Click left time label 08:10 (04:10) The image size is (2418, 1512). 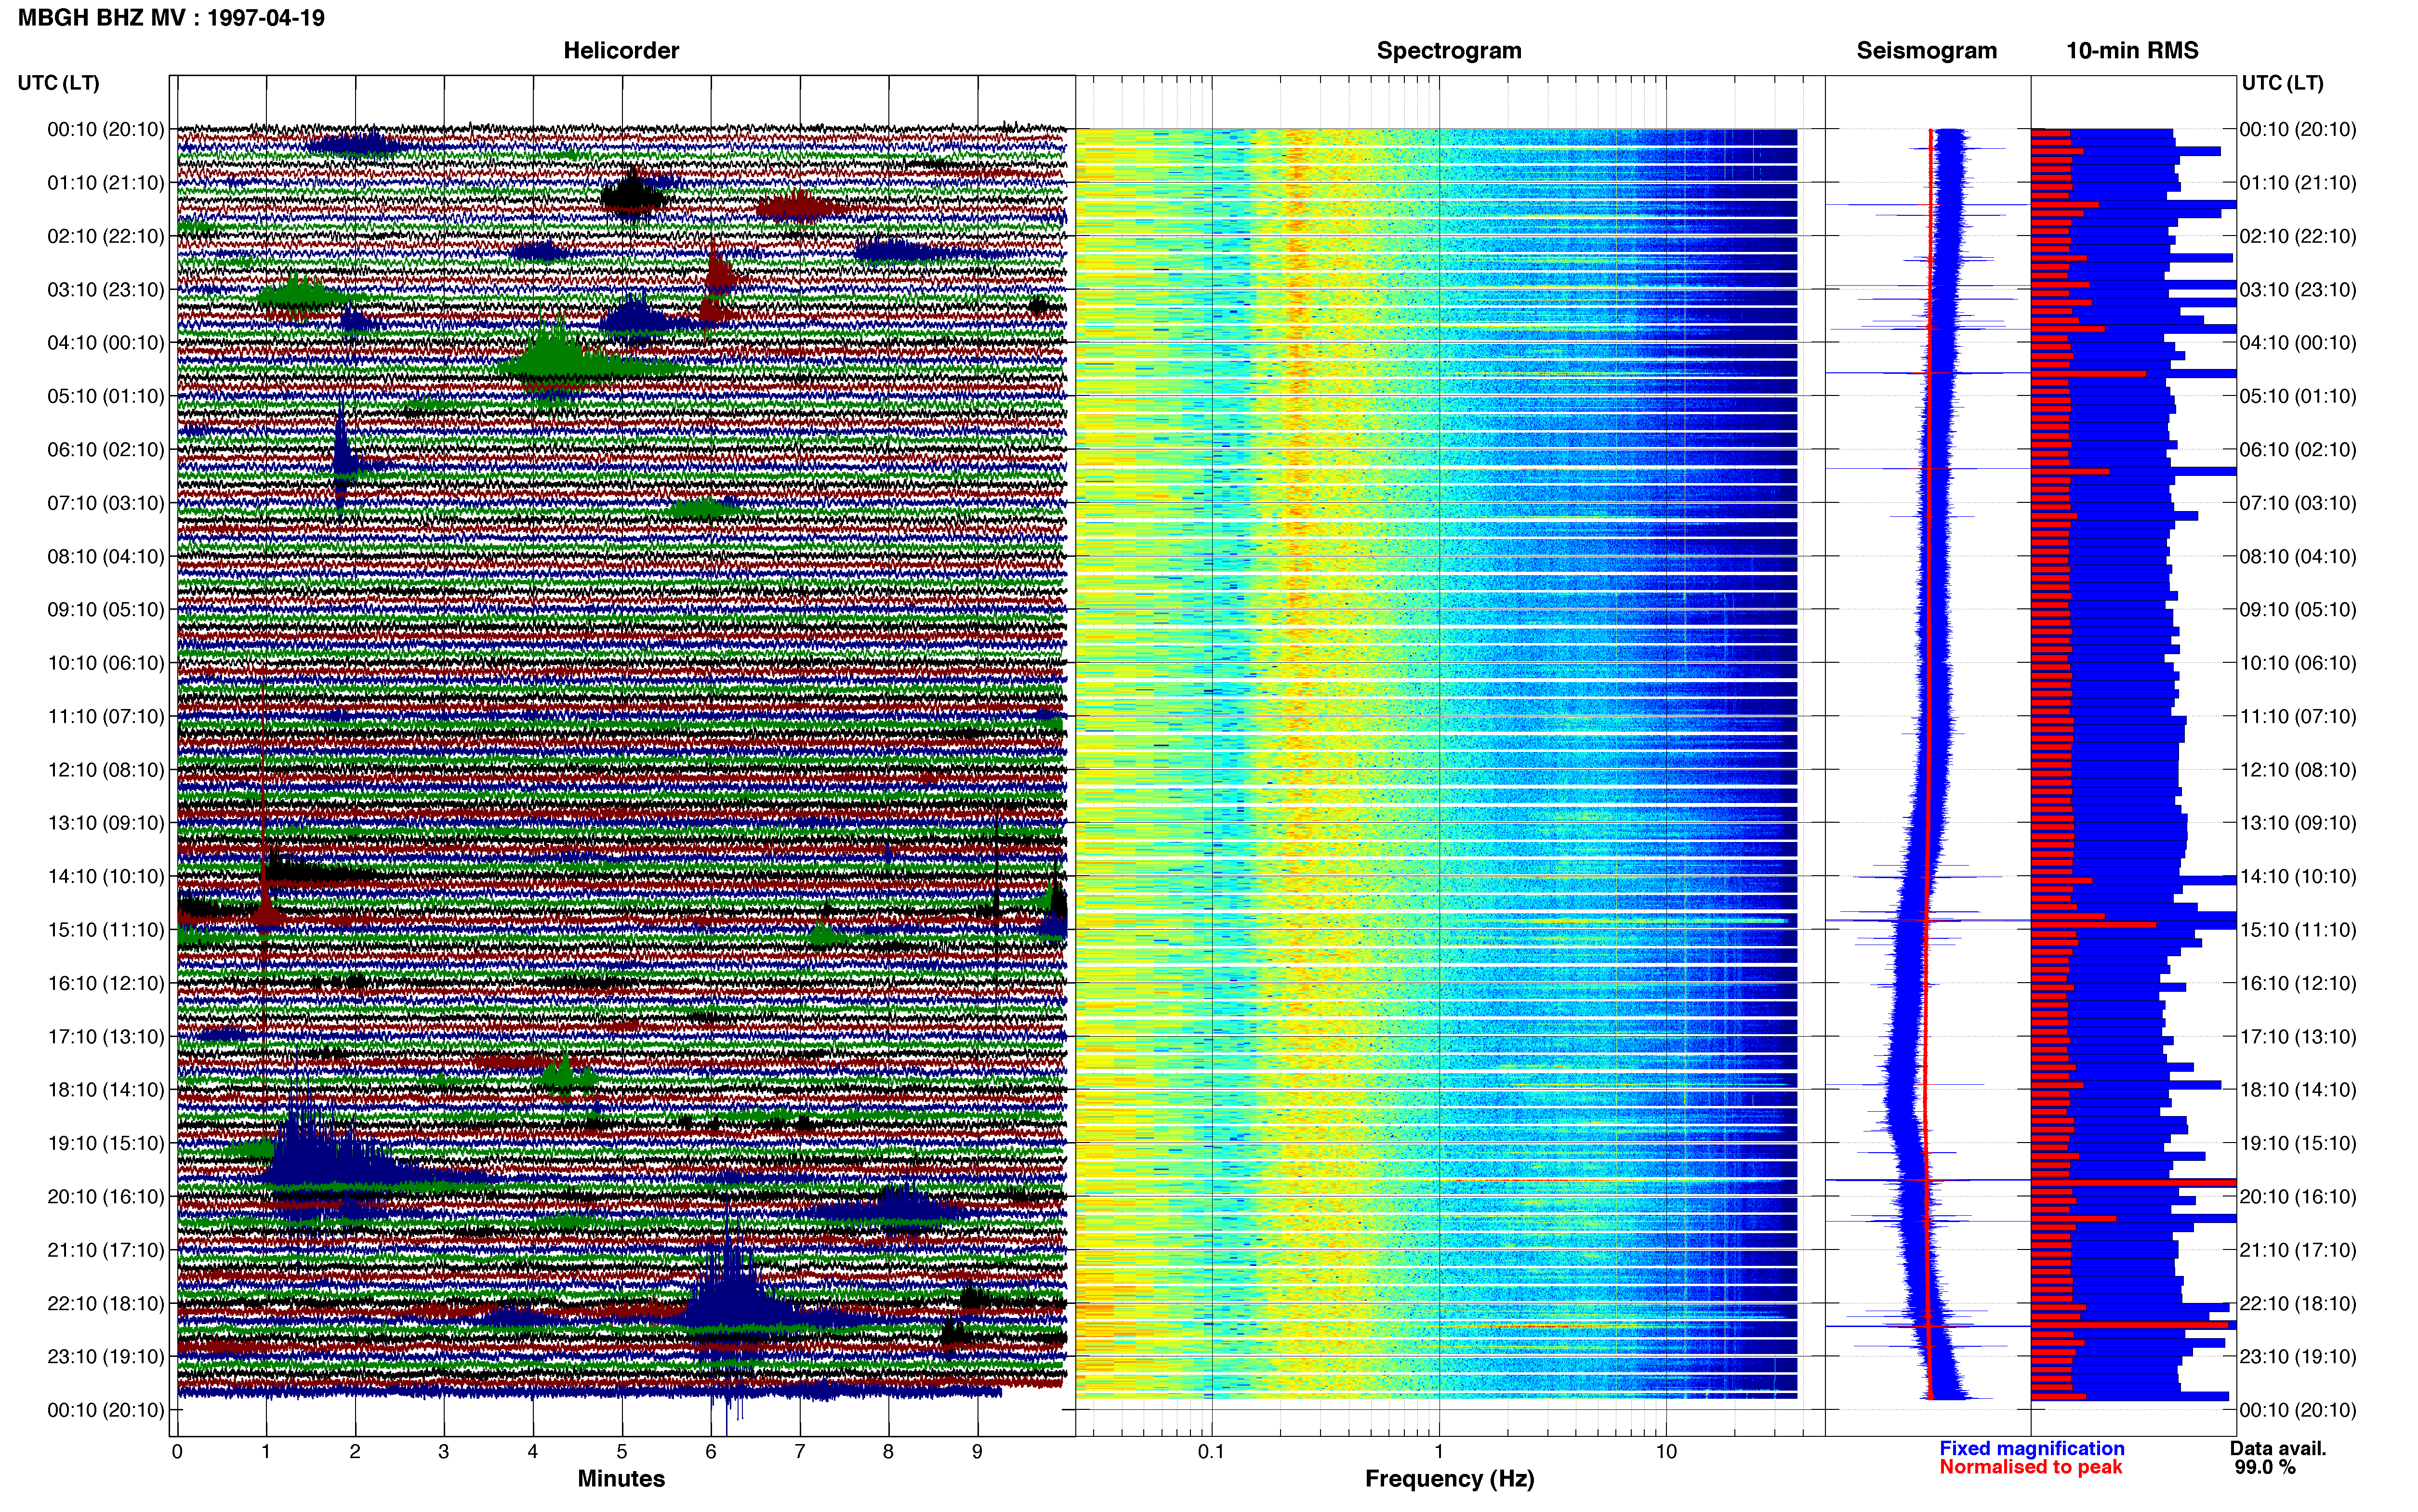(x=106, y=556)
